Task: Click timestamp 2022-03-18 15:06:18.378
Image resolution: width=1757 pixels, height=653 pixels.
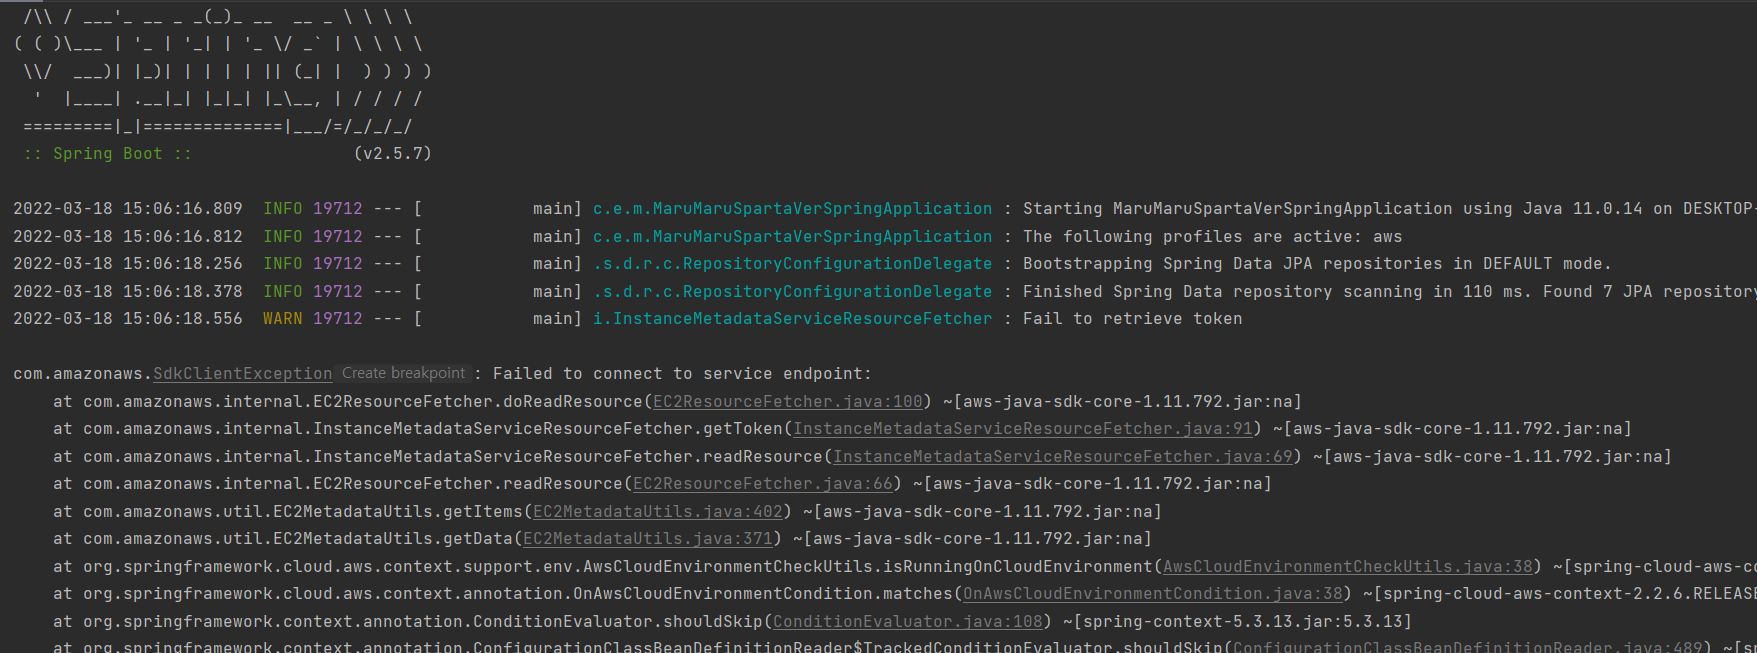Action: coord(128,292)
